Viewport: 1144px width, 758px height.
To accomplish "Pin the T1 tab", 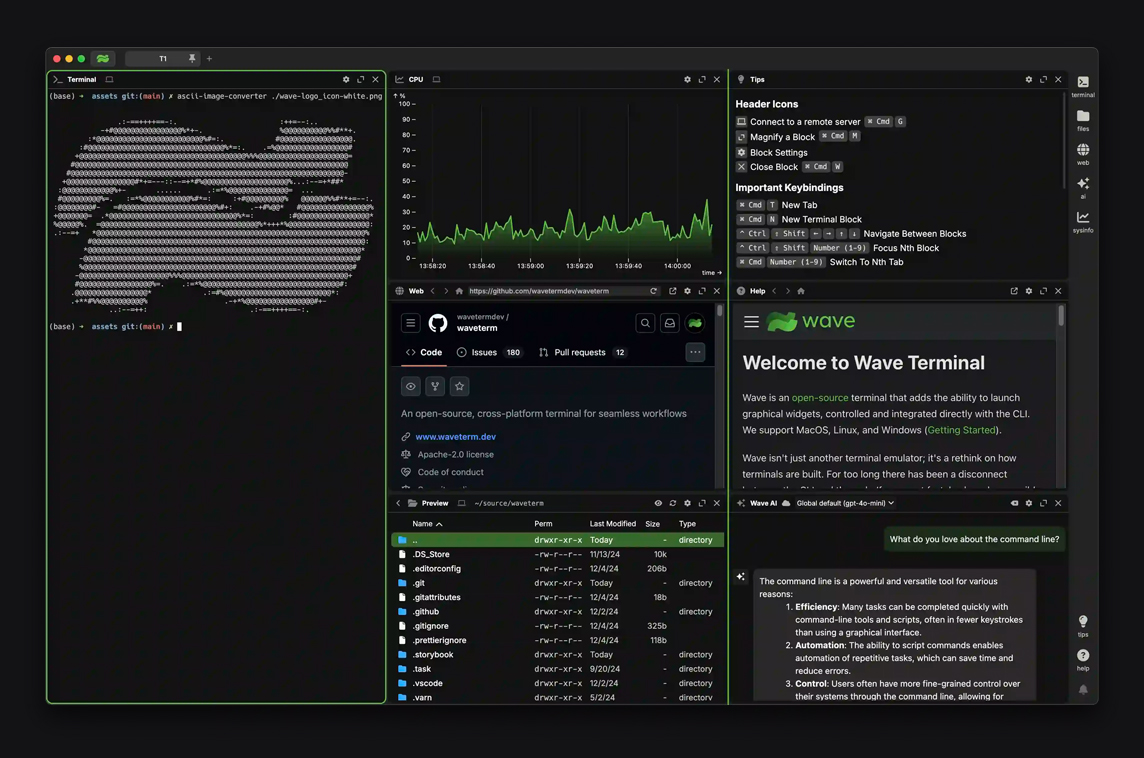I will 192,58.
